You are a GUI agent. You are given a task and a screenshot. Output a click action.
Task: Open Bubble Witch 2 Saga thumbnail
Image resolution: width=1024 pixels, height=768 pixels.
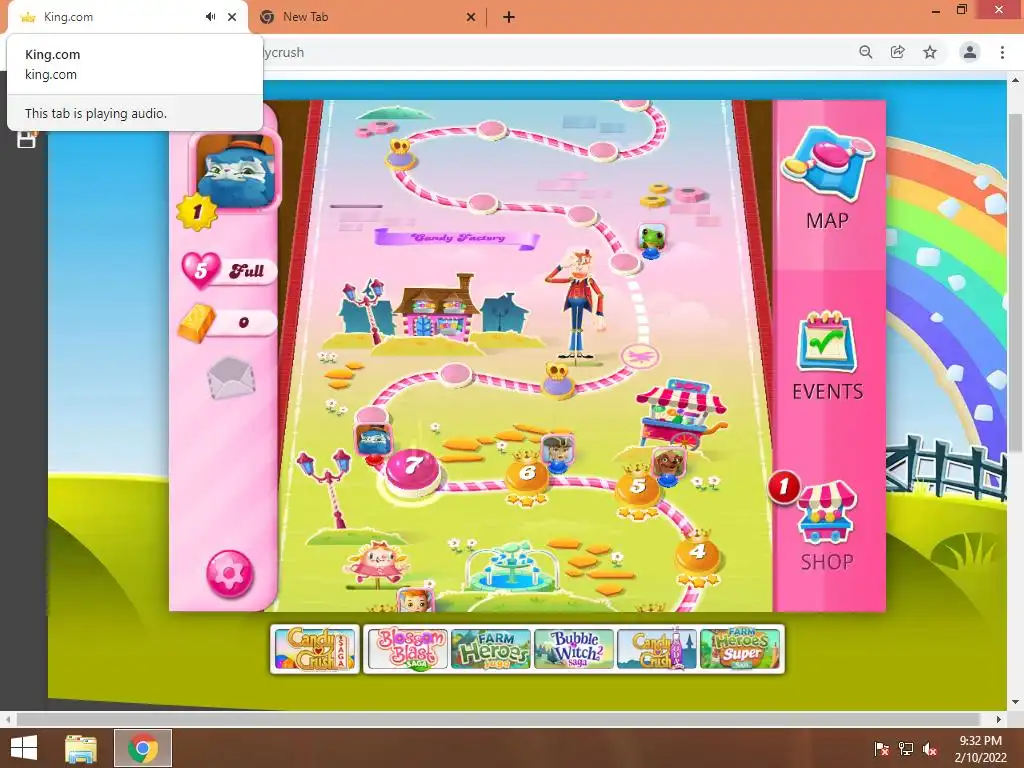click(x=574, y=649)
